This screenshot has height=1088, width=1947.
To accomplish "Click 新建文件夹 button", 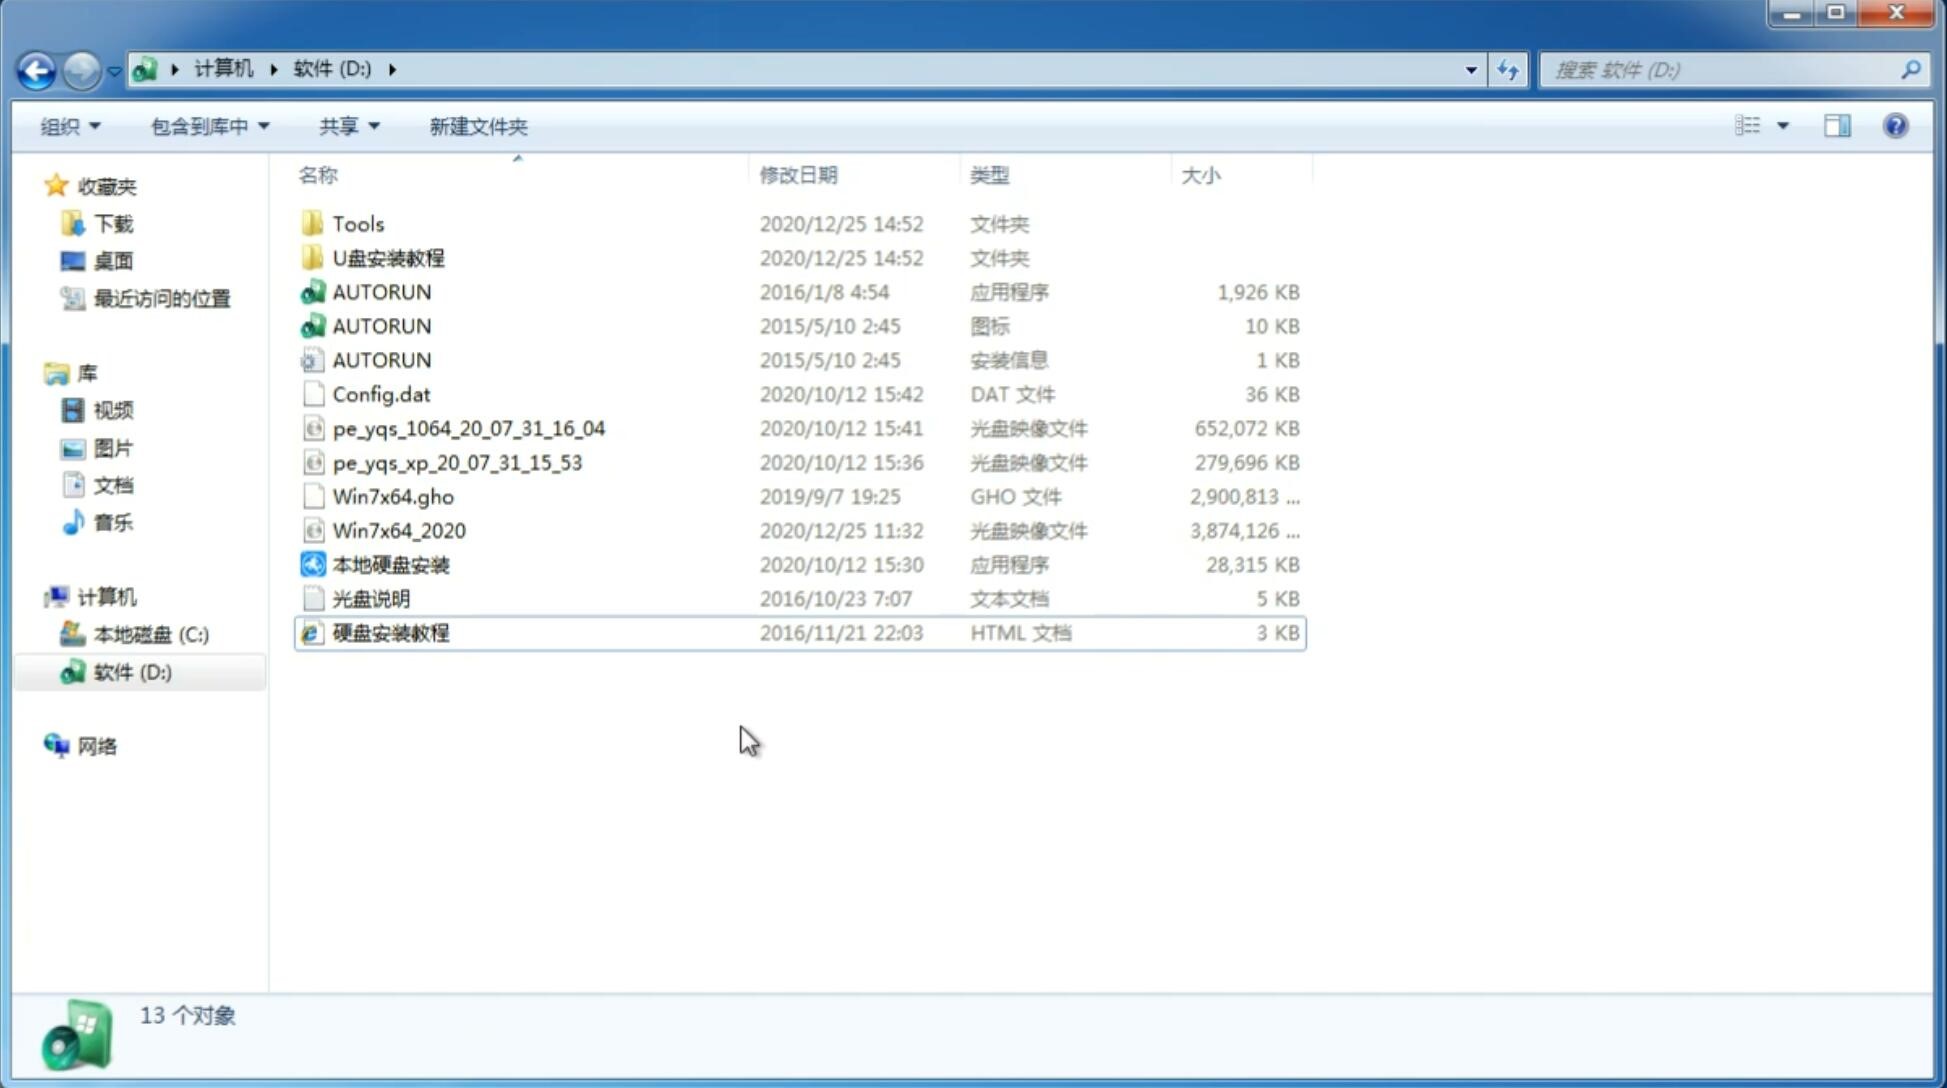I will click(x=477, y=124).
